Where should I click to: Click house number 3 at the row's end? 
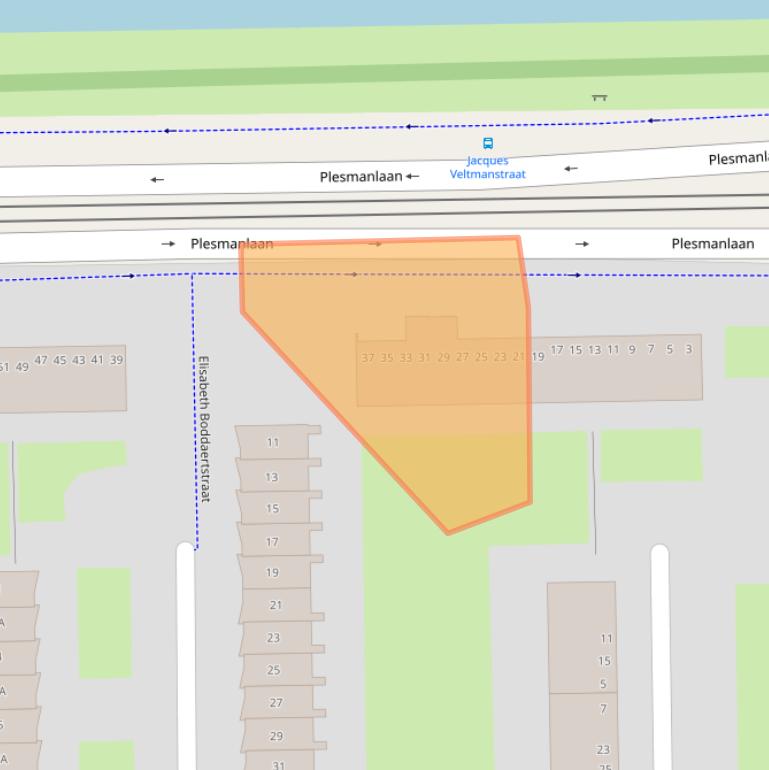point(688,349)
